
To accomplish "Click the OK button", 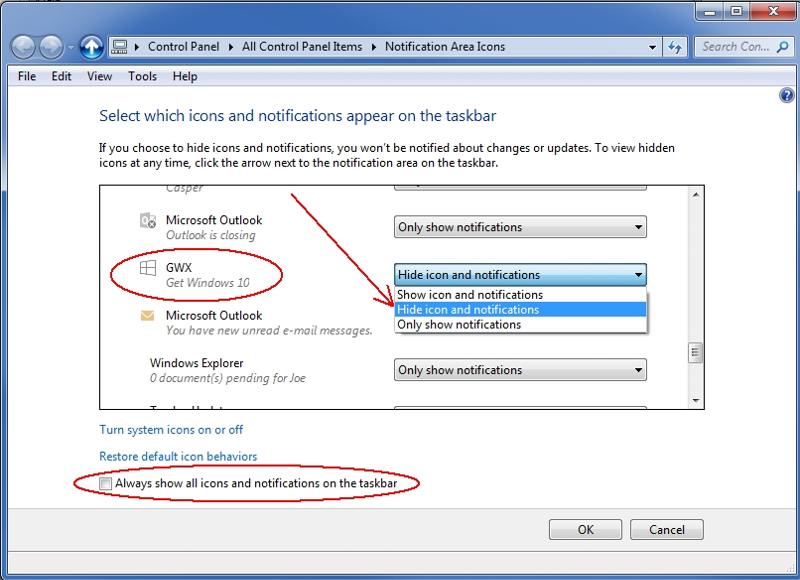I will pyautogui.click(x=585, y=529).
